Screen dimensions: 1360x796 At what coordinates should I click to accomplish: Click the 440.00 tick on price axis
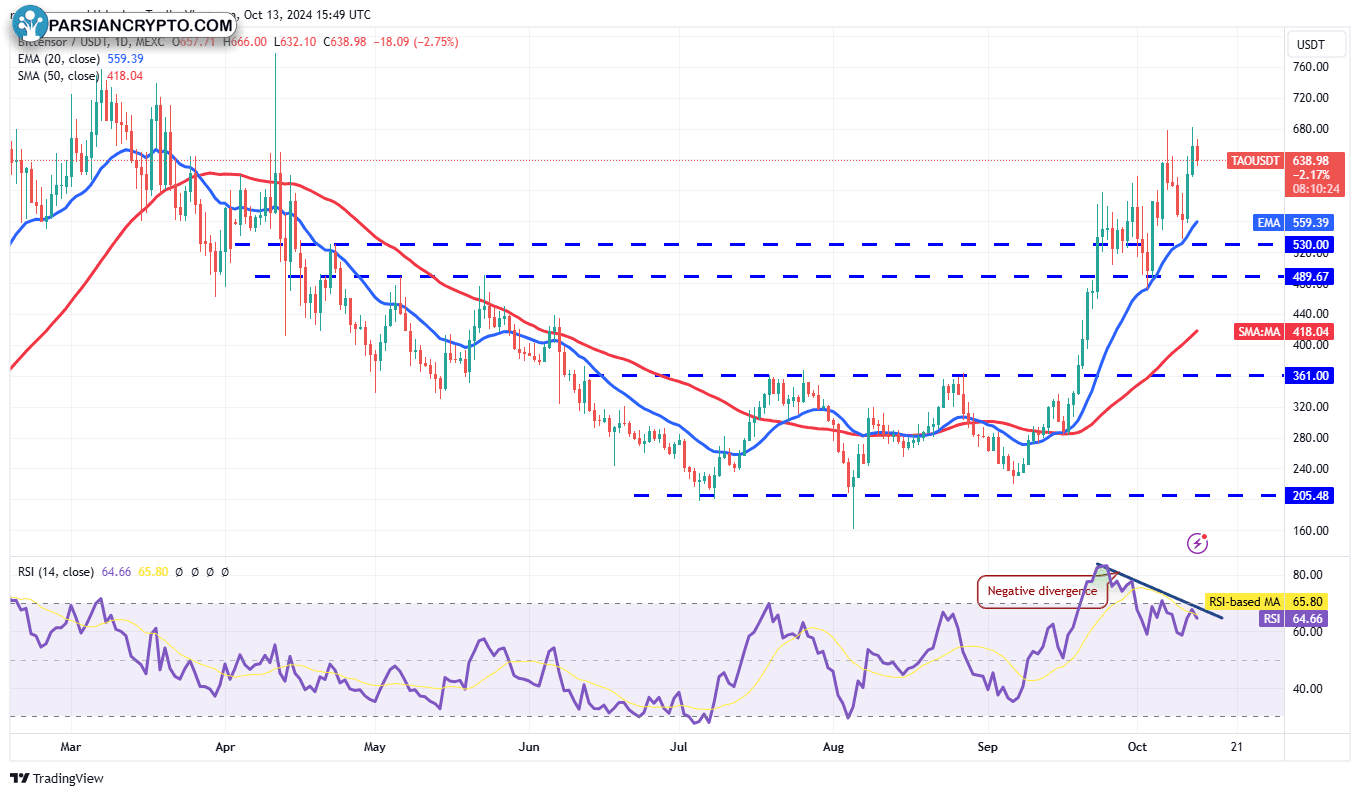(x=1311, y=314)
